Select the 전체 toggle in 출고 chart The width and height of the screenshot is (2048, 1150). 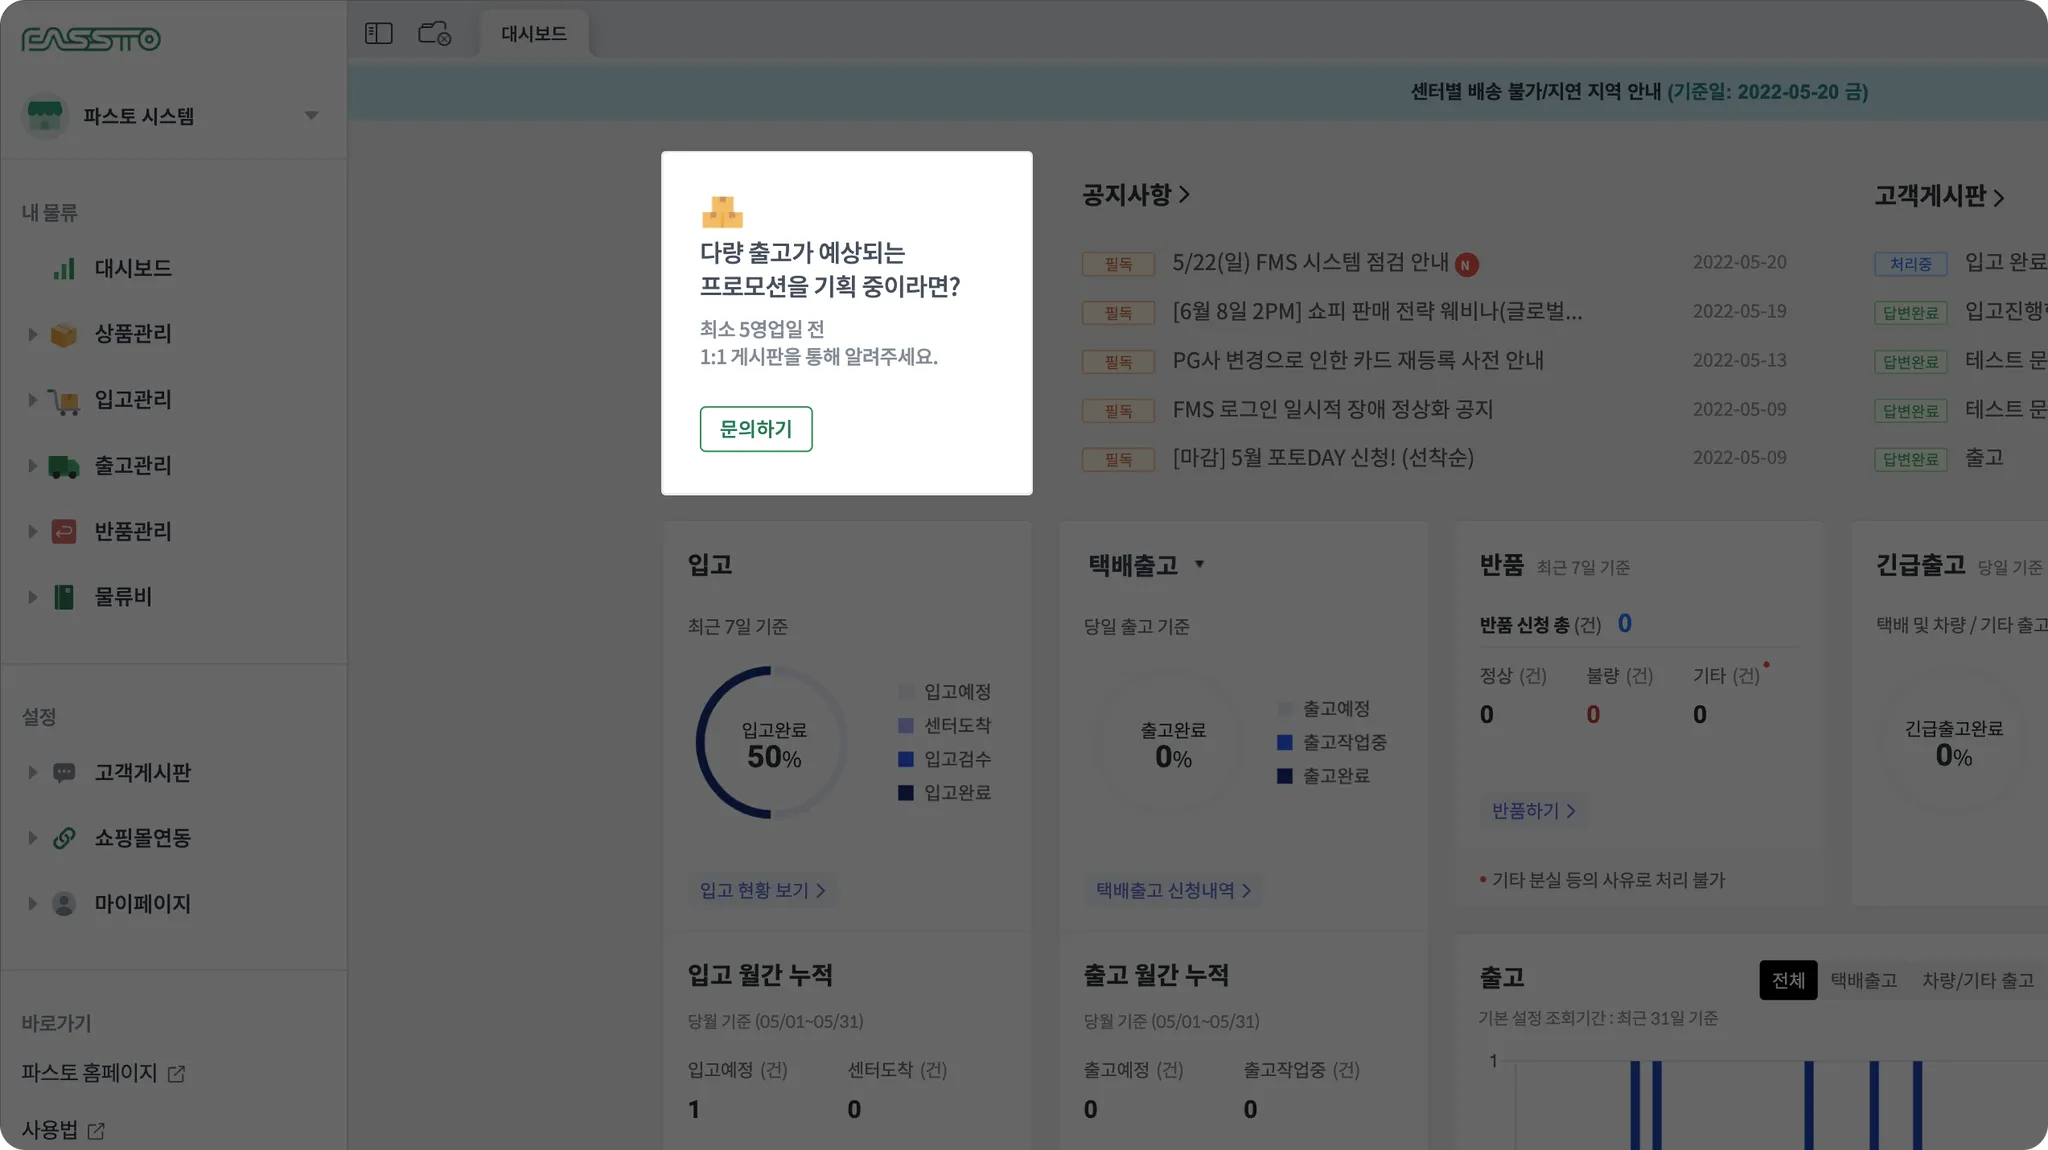point(1788,980)
